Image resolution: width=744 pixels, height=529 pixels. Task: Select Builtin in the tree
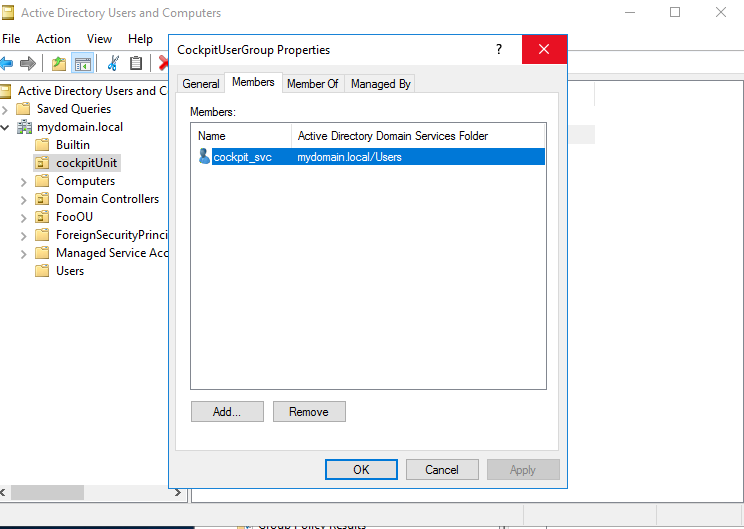73,145
